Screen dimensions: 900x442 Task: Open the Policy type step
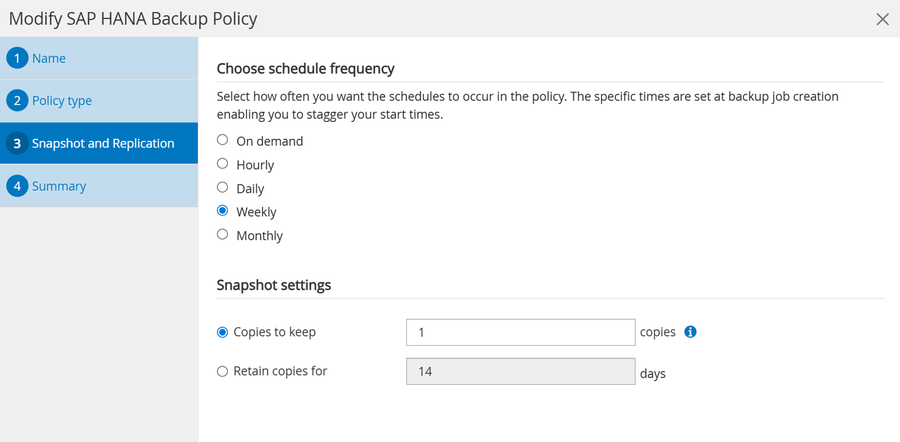pos(62,101)
